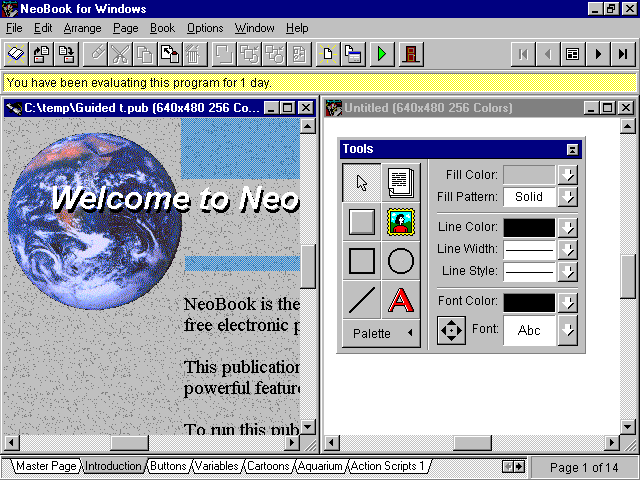Image resolution: width=640 pixels, height=480 pixels.
Task: Click the black Line Color swatch
Action: tap(529, 227)
